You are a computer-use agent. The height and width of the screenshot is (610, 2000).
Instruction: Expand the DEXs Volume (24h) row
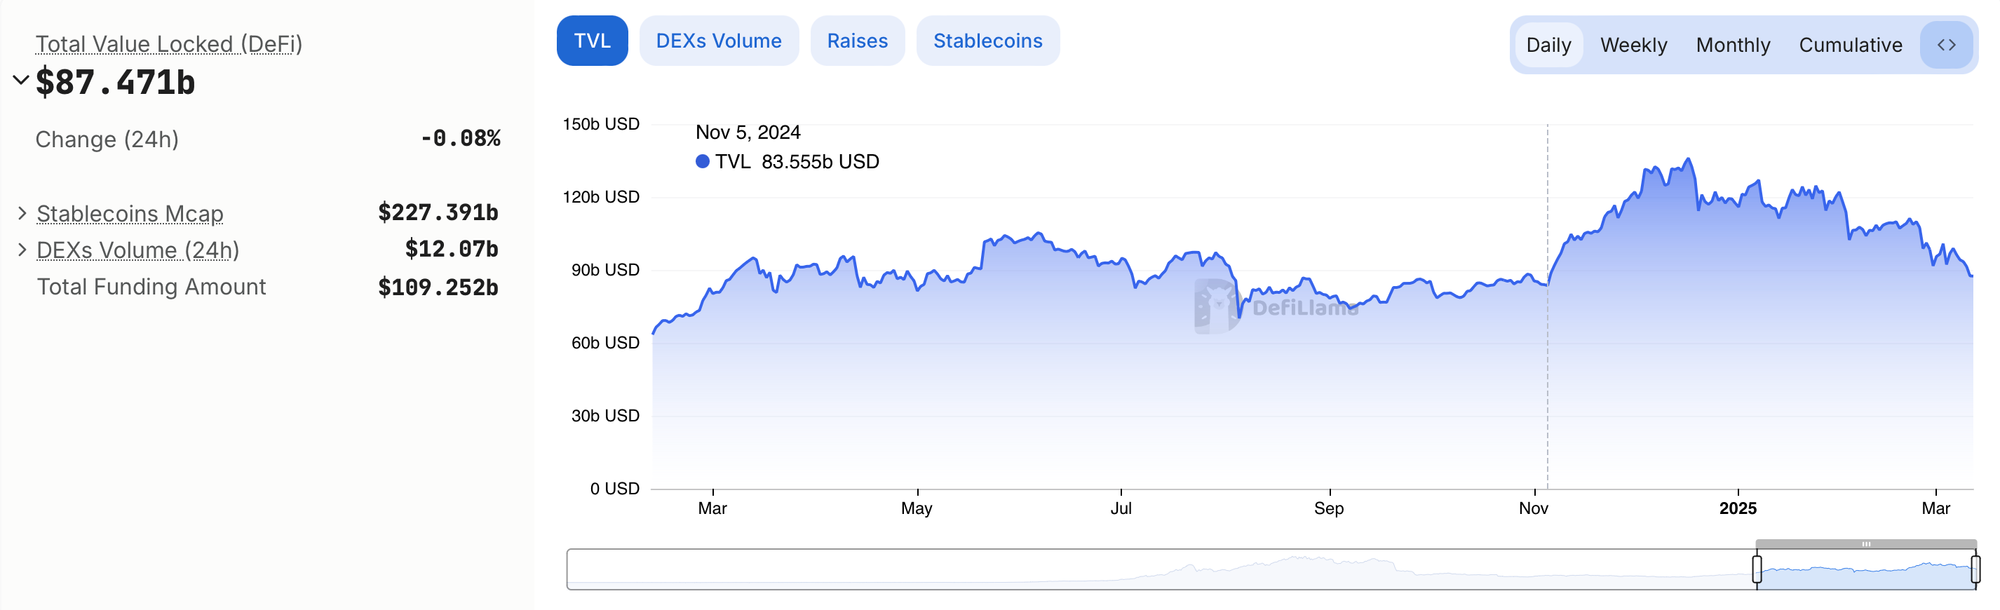tap(22, 249)
